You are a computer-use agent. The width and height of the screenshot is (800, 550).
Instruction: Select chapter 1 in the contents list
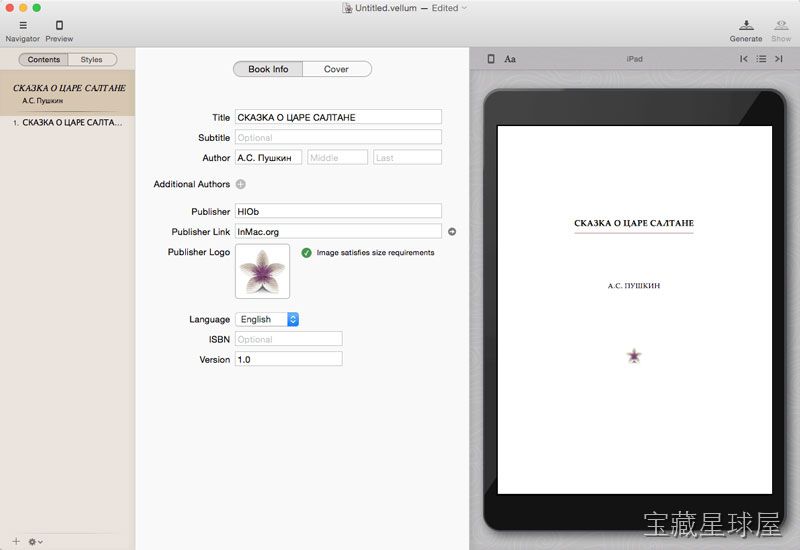pyautogui.click(x=67, y=122)
